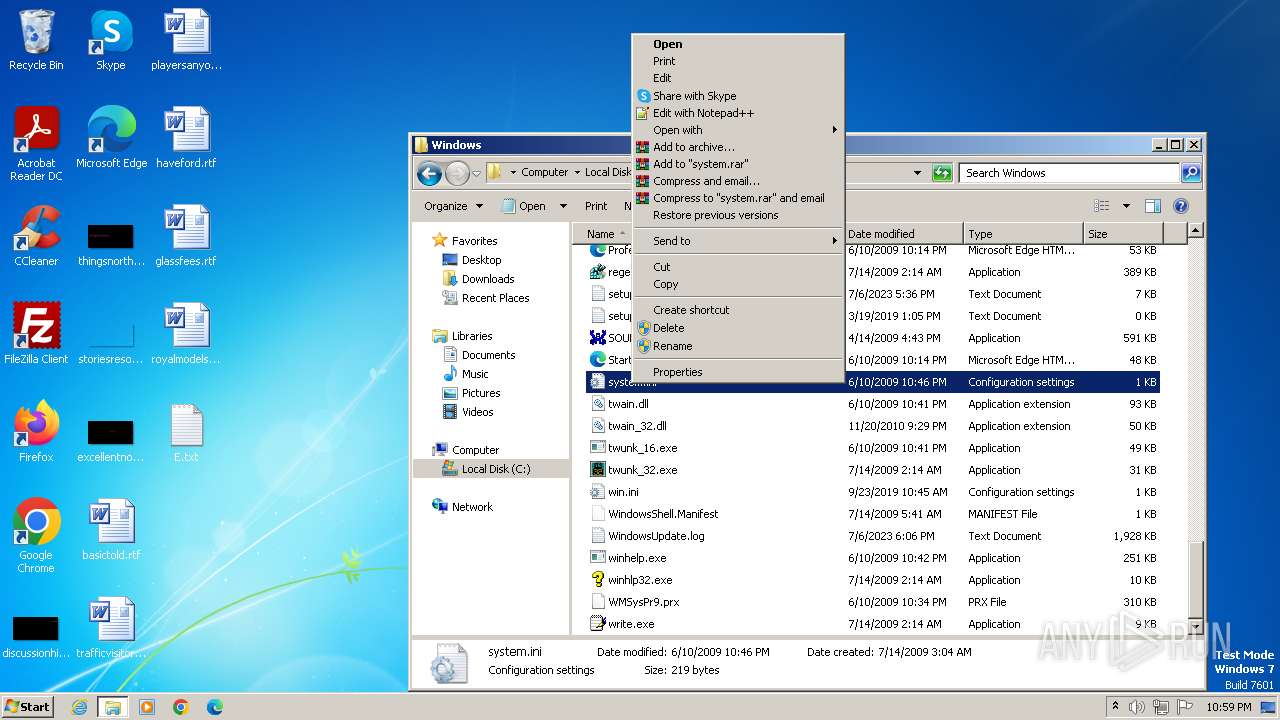Open Acrobat Reader DC desktop shortcut

click(x=36, y=143)
